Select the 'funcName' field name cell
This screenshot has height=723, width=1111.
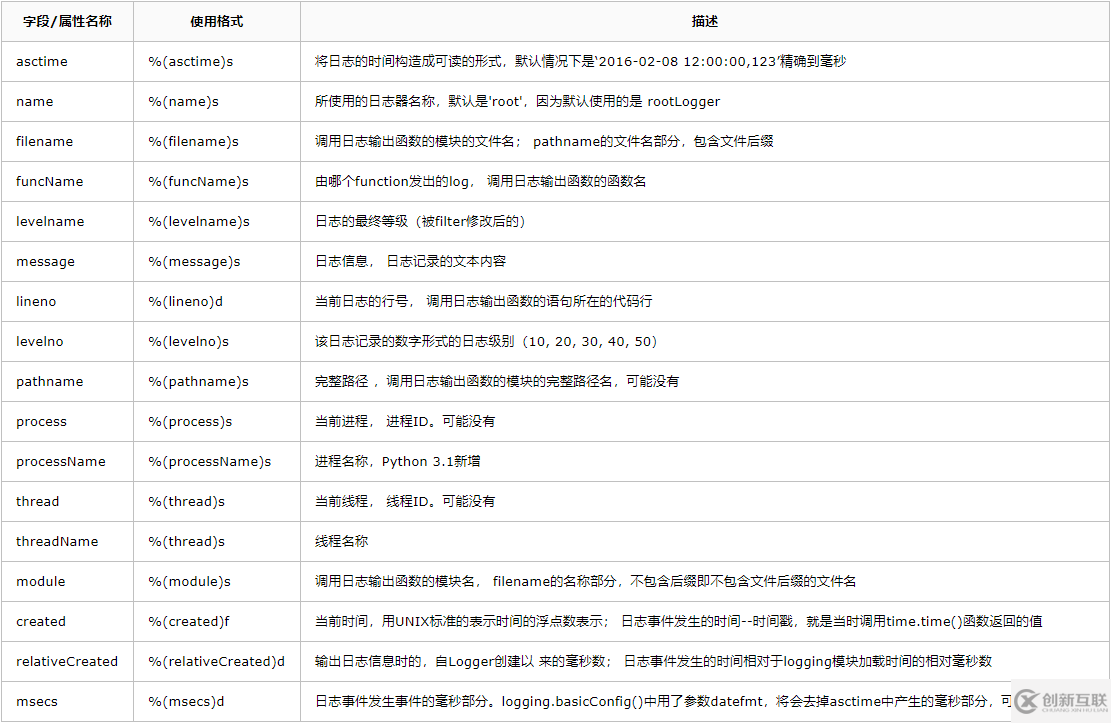pyautogui.click(x=67, y=181)
